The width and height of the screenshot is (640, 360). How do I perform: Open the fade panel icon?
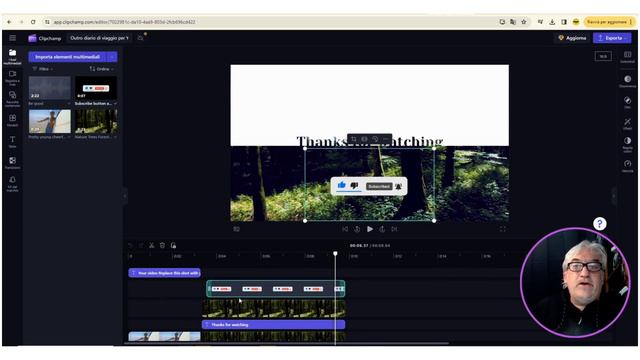click(627, 81)
